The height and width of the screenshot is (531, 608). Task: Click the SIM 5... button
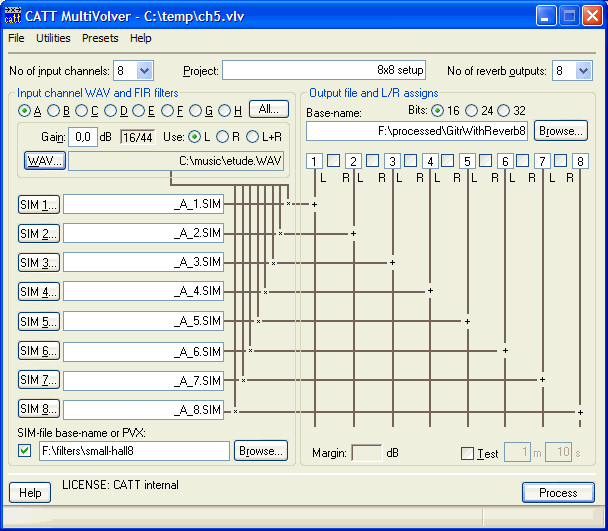click(39, 322)
